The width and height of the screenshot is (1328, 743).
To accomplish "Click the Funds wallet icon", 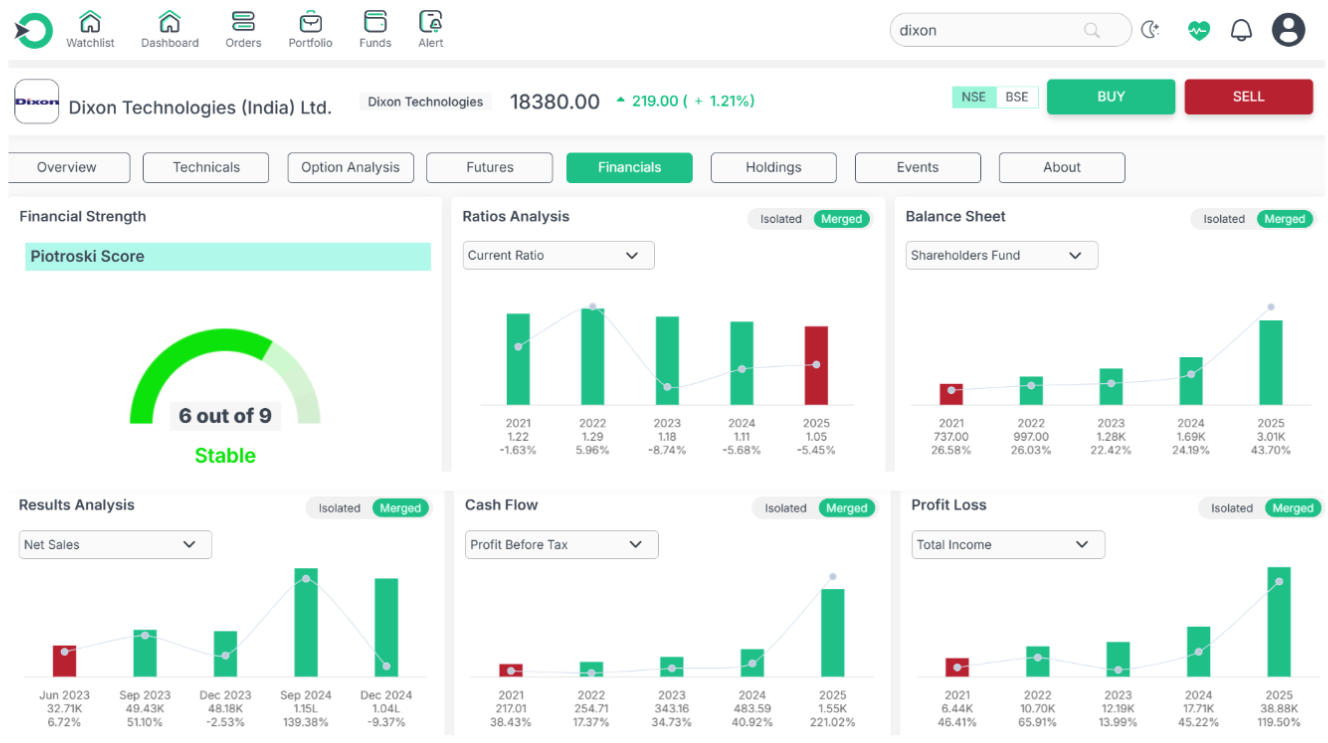I will tap(375, 22).
